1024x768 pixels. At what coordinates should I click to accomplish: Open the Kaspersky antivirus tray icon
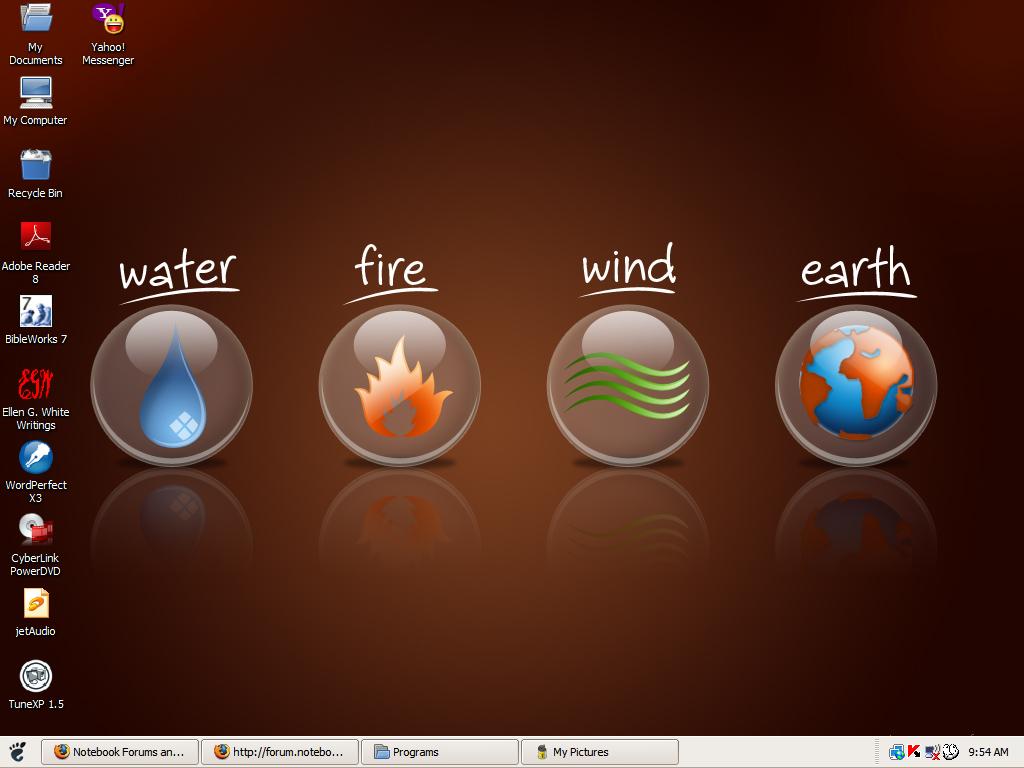pos(914,752)
